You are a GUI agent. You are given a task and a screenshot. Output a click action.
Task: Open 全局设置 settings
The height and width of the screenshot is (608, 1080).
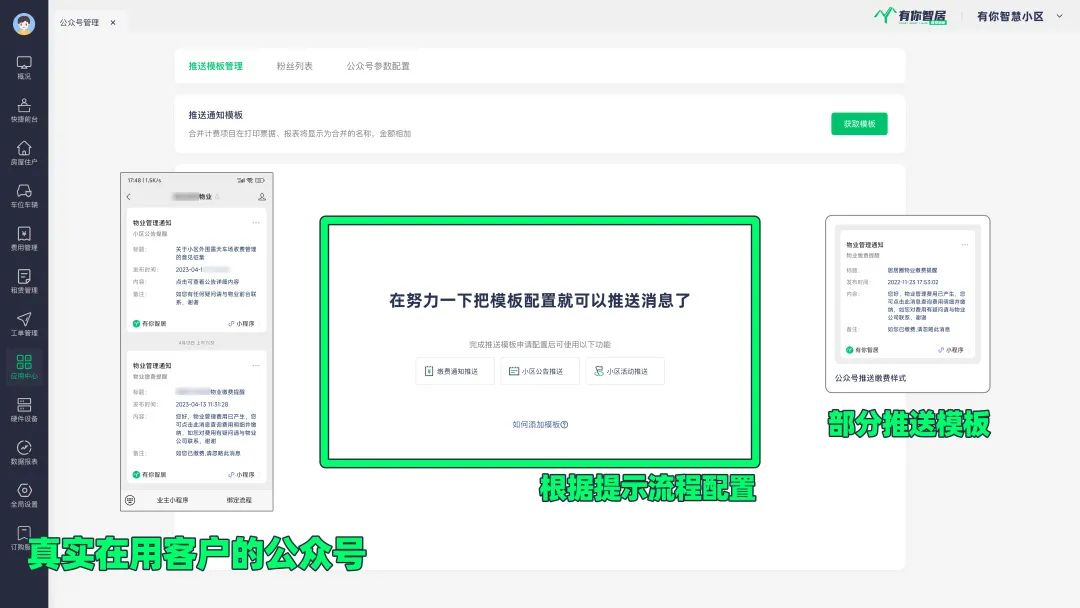point(24,496)
